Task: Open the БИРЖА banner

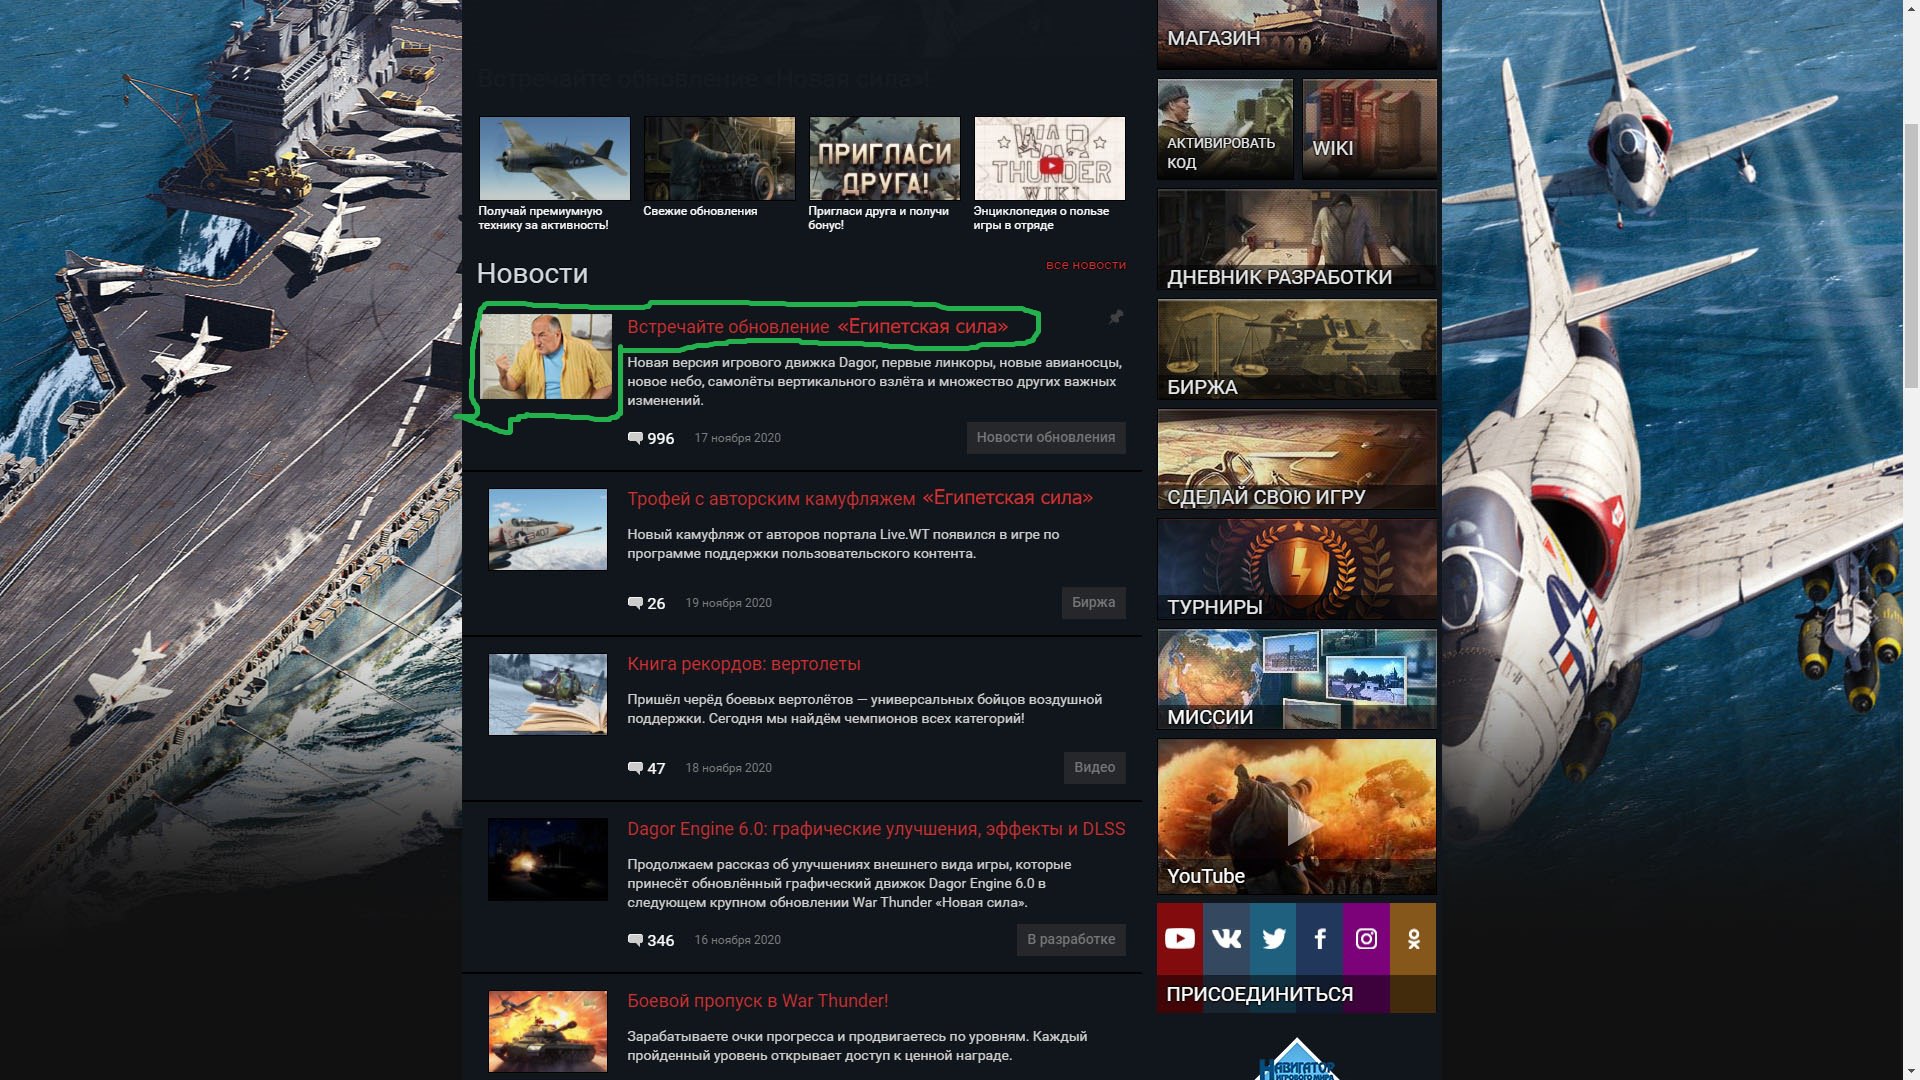Action: pyautogui.click(x=1297, y=349)
